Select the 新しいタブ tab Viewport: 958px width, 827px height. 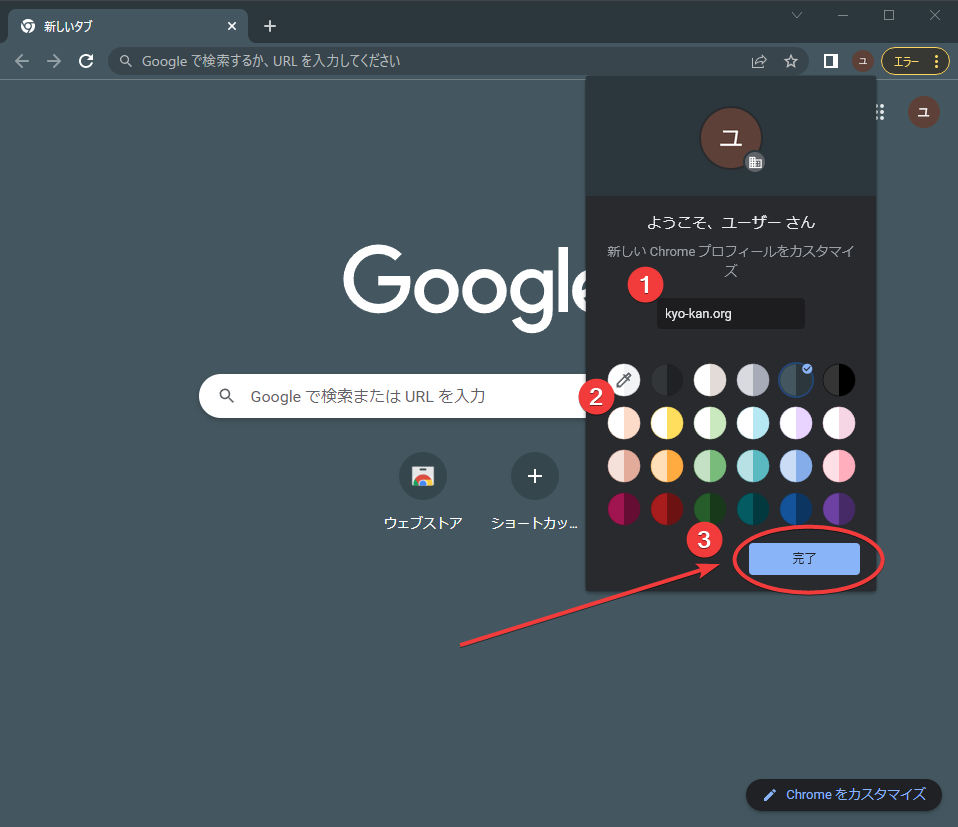pyautogui.click(x=127, y=26)
